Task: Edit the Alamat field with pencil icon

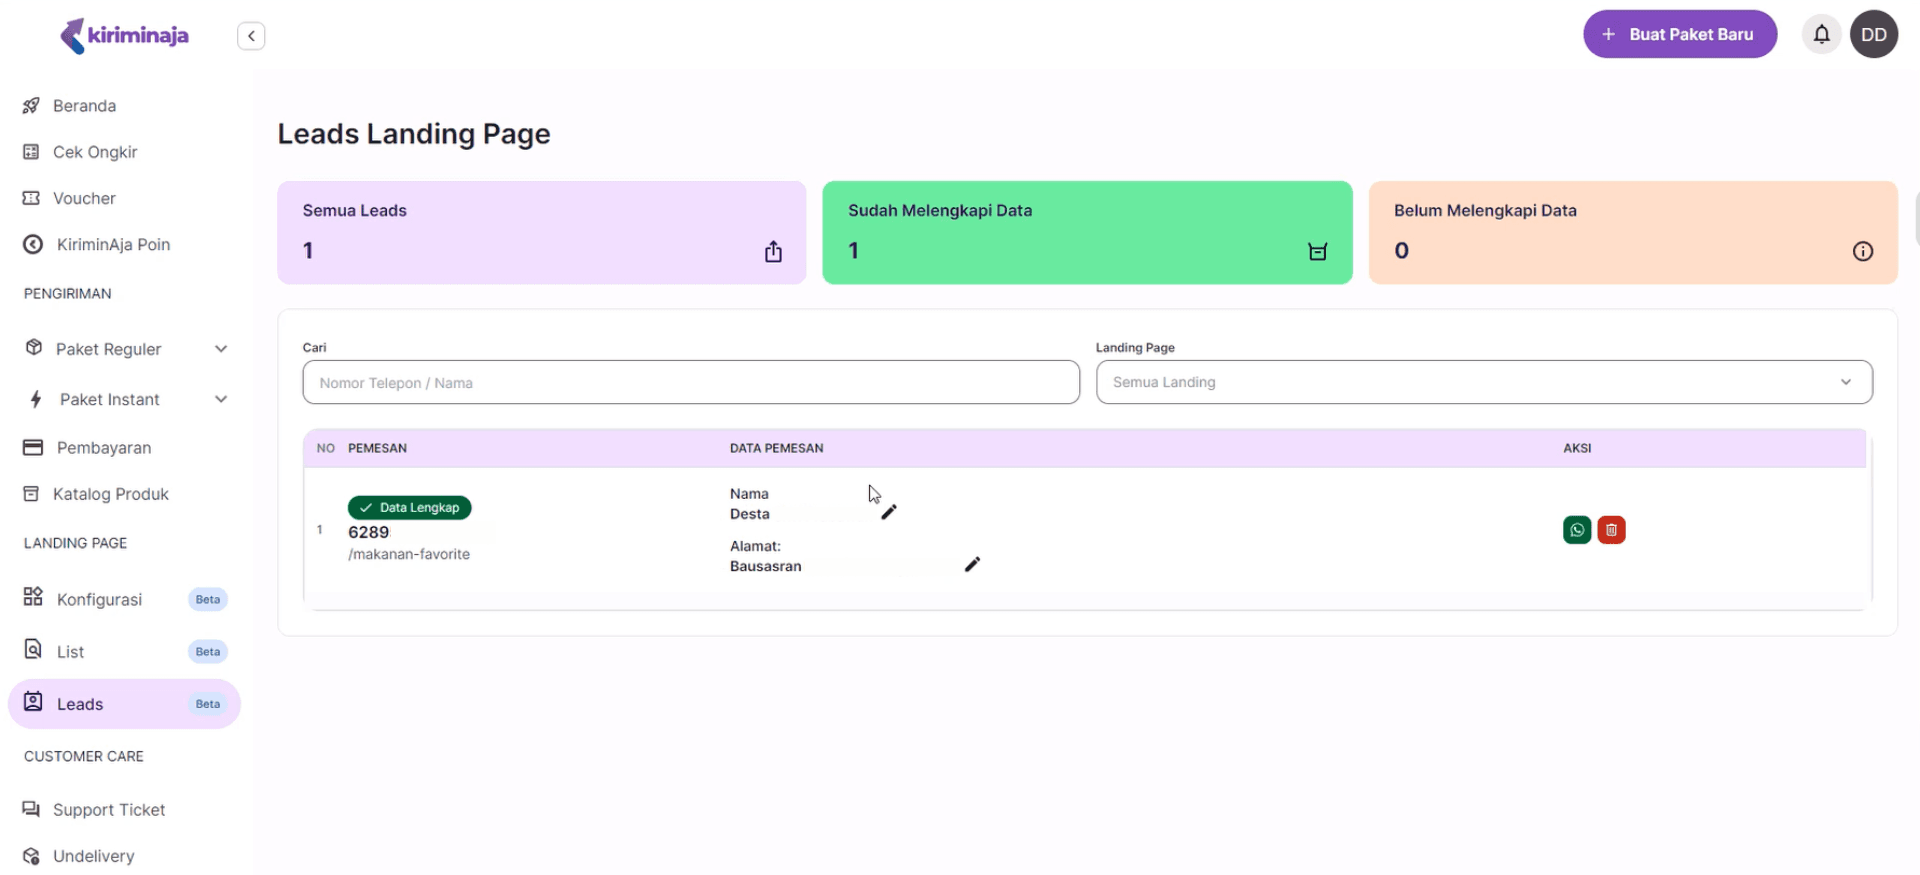Action: 972,565
